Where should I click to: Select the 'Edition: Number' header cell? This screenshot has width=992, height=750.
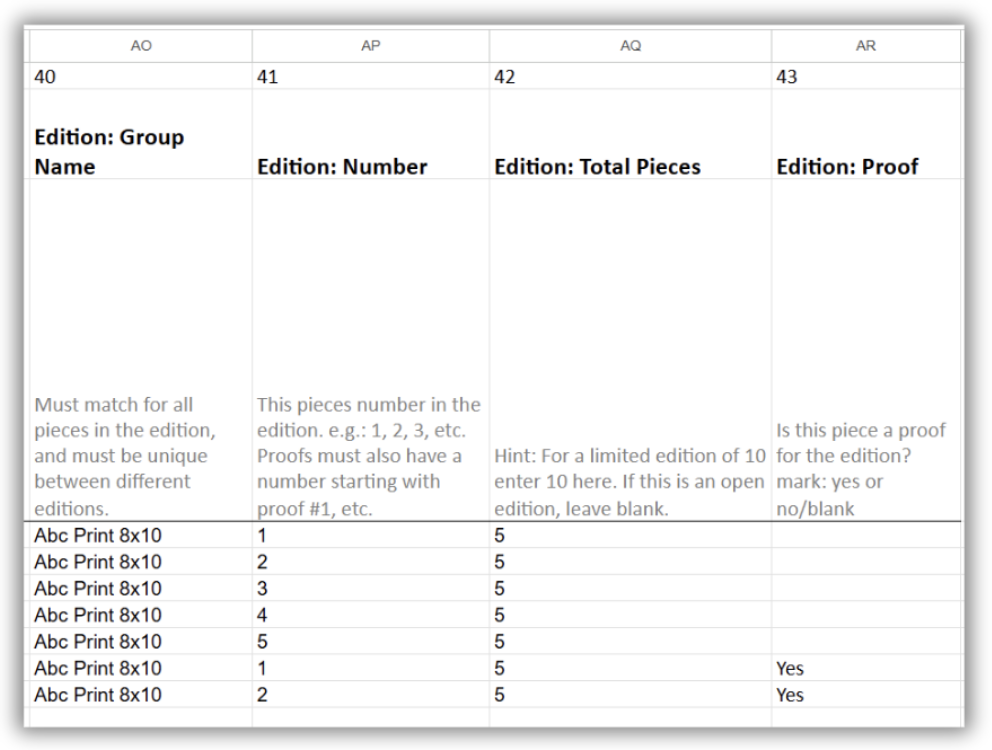click(370, 134)
